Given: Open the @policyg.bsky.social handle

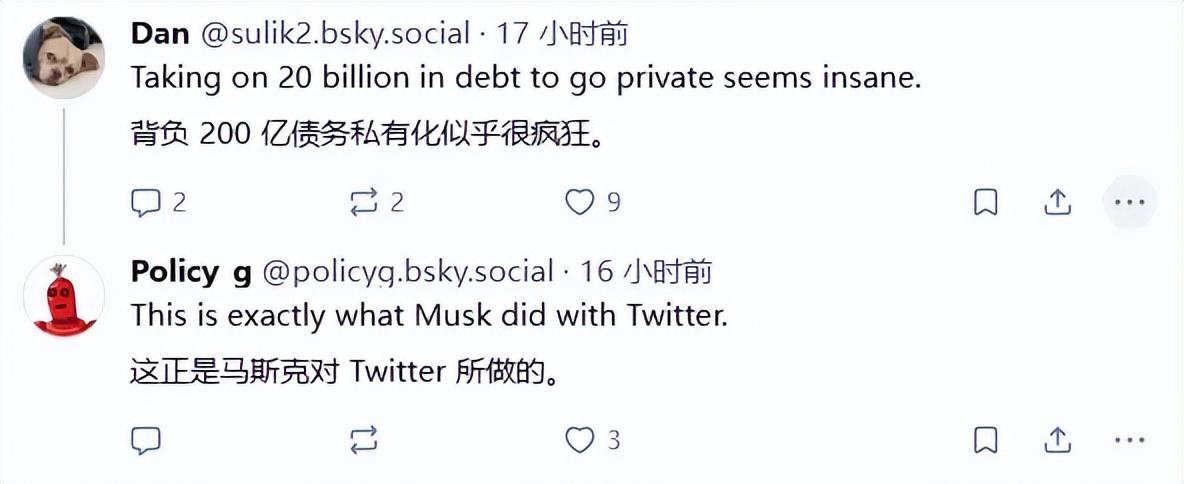Looking at the screenshot, I should pyautogui.click(x=408, y=271).
